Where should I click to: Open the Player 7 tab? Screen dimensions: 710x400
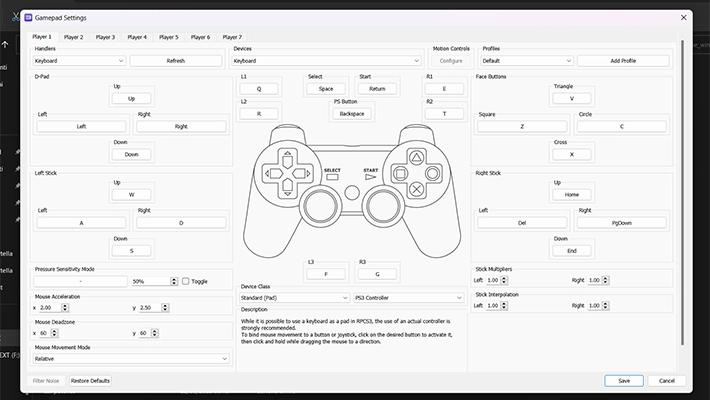coord(232,37)
